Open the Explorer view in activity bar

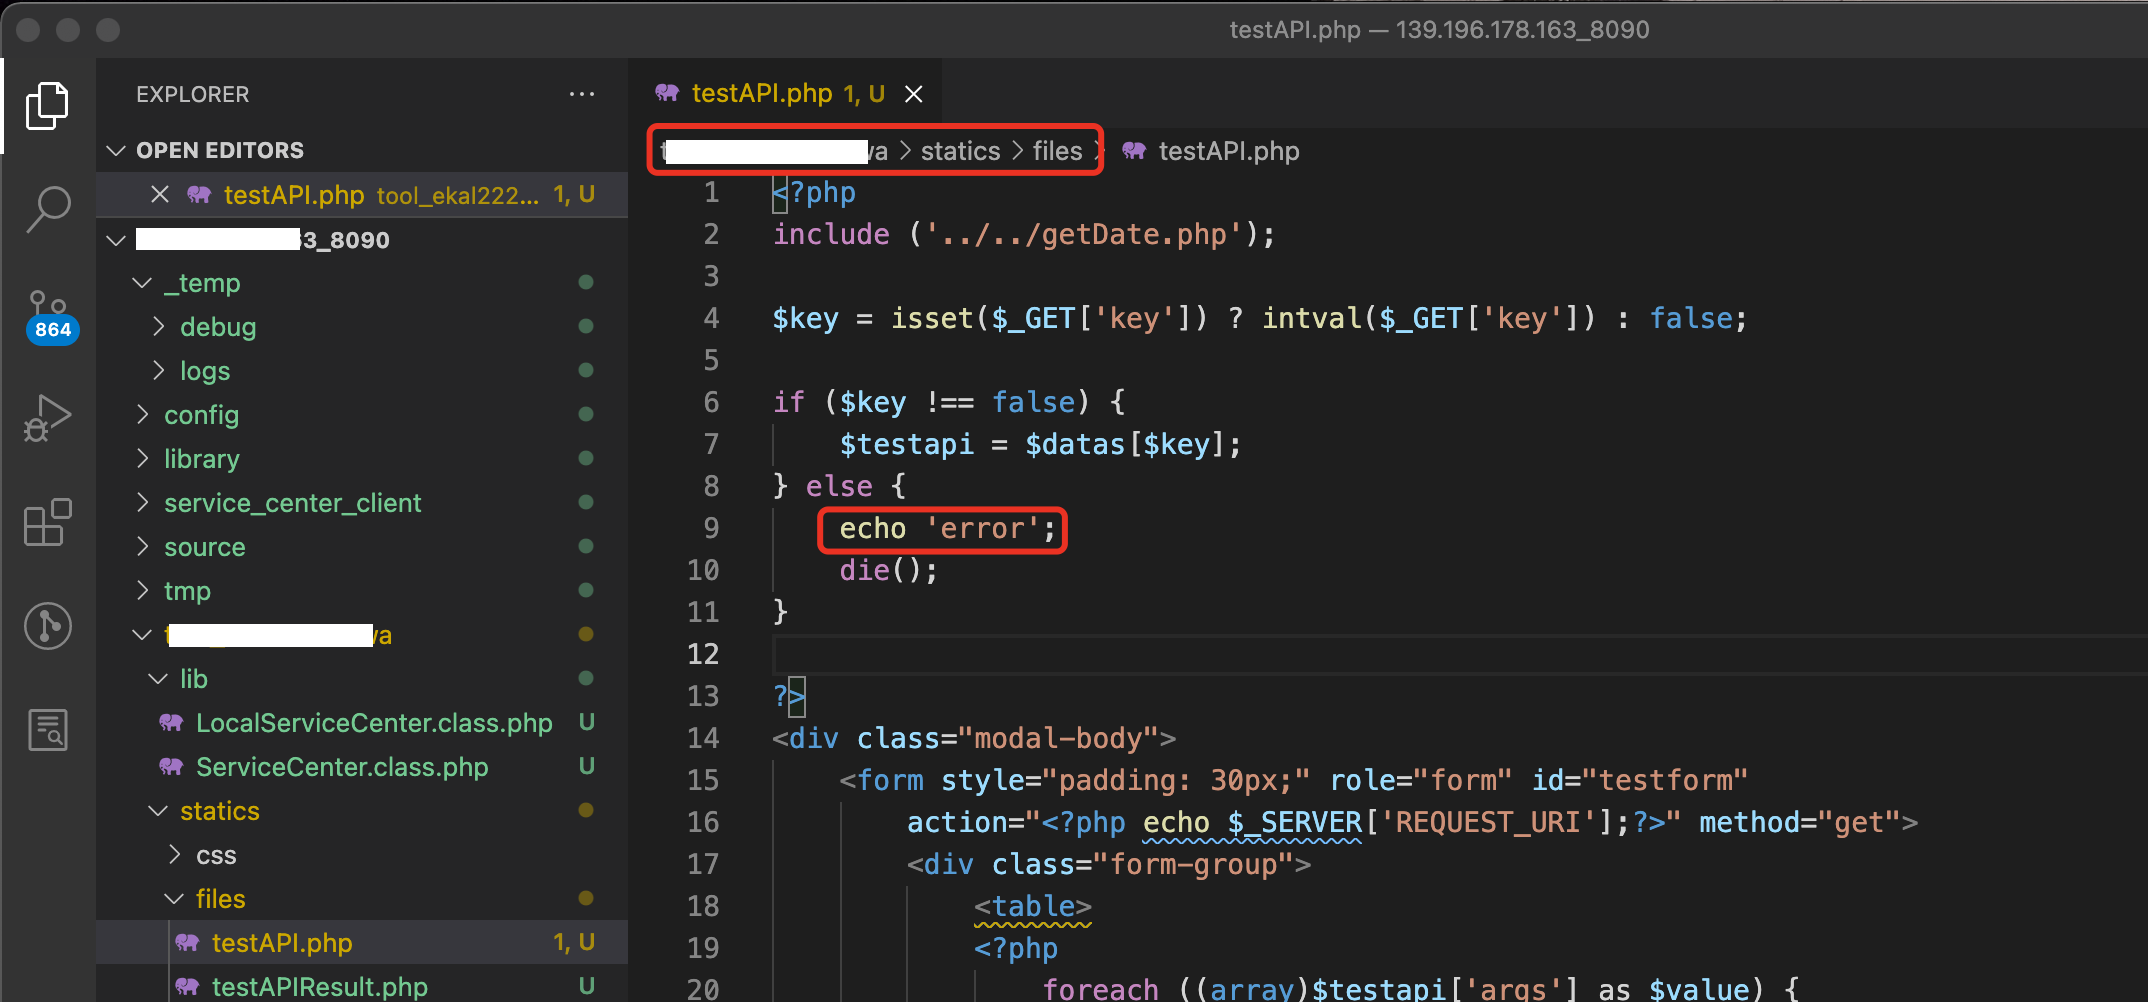click(x=47, y=106)
